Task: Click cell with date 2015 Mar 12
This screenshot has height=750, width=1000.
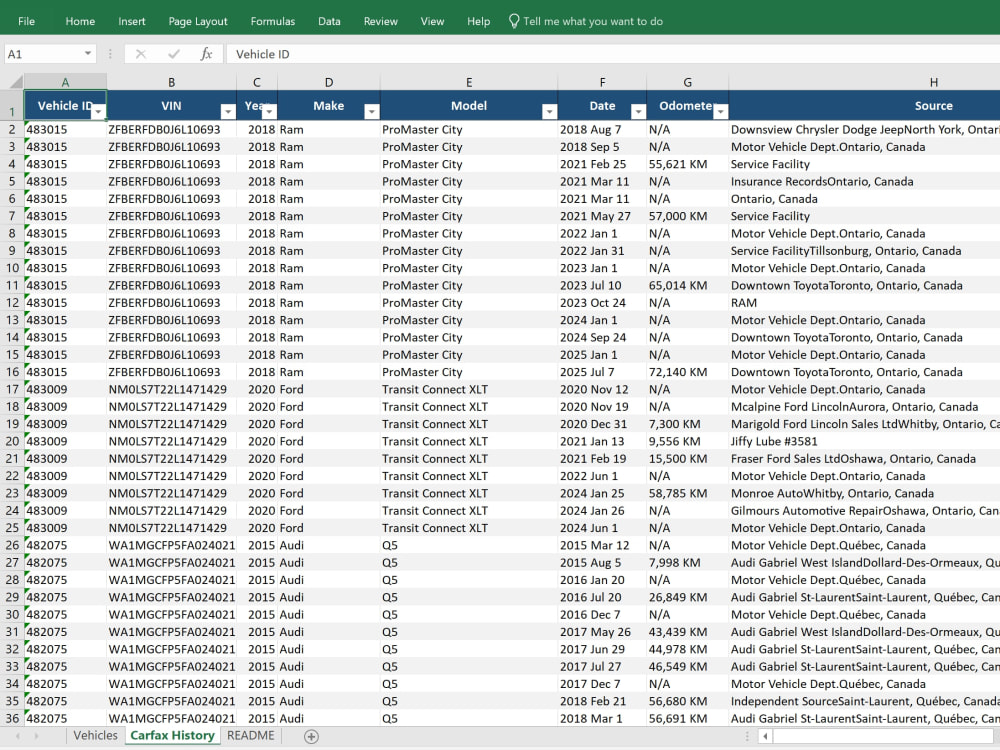Action: pos(602,545)
